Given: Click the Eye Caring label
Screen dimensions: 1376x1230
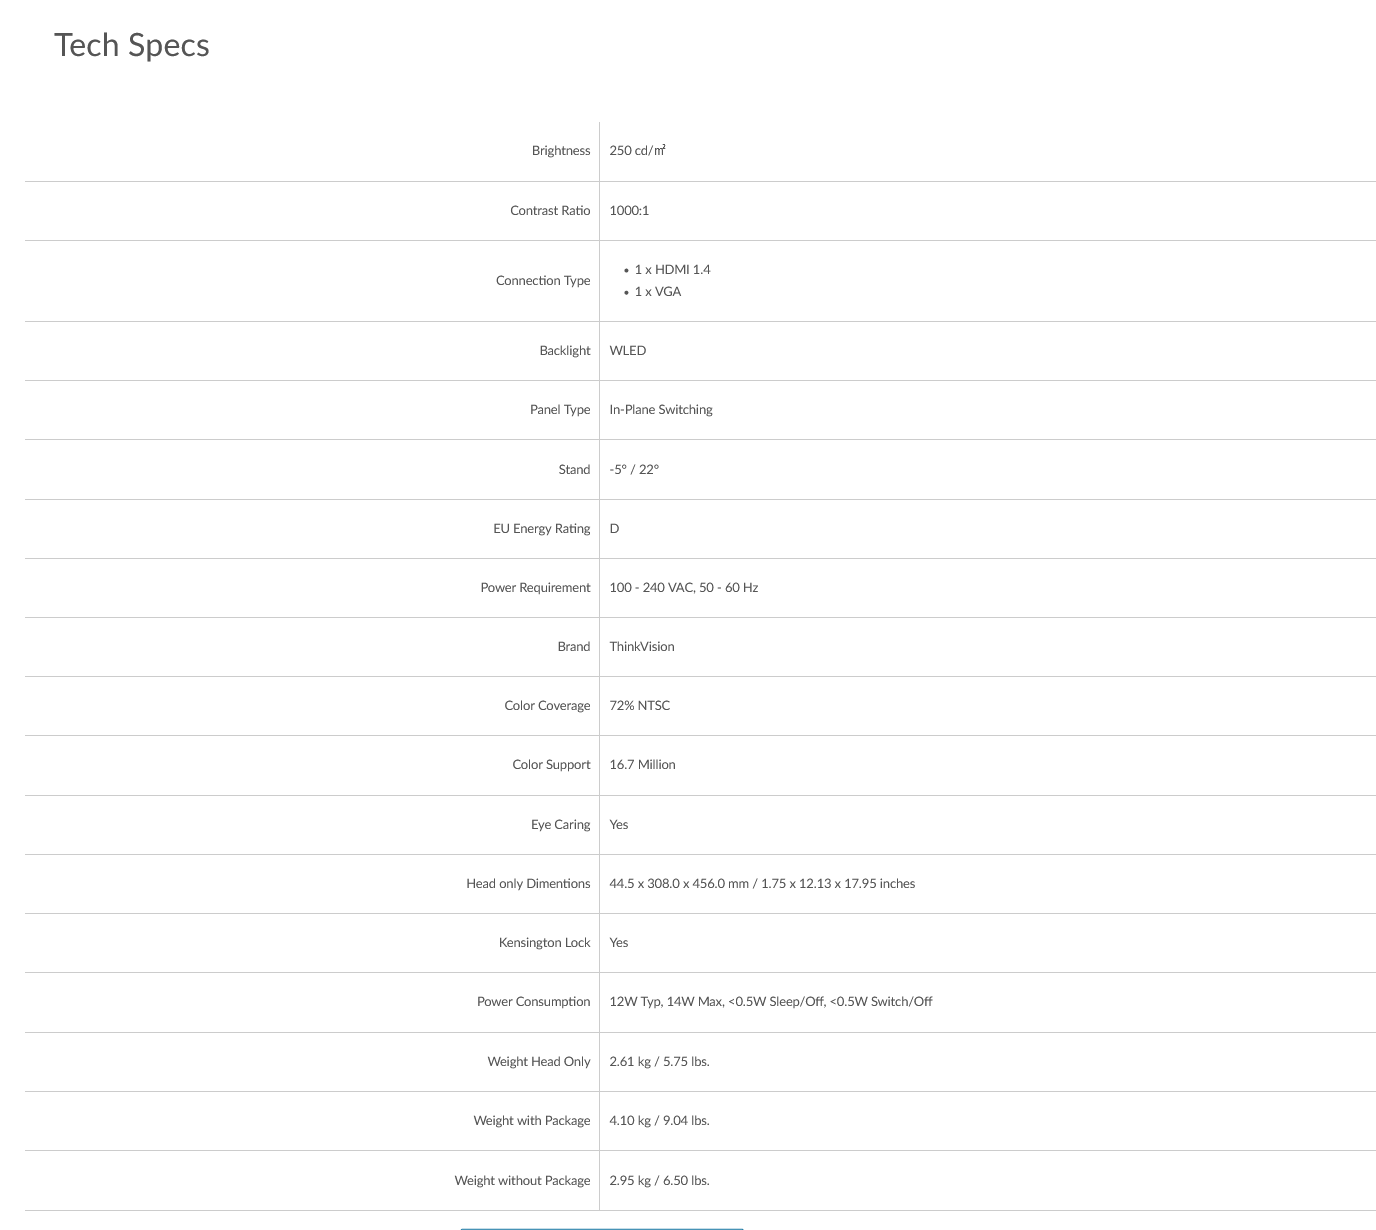Looking at the screenshot, I should (x=560, y=824).
